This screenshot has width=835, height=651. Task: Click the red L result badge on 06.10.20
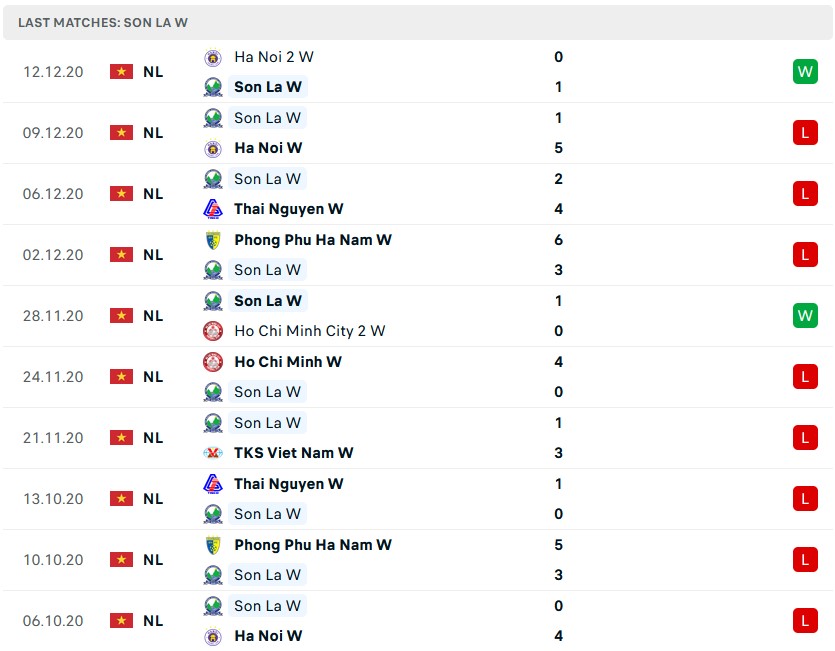805,621
